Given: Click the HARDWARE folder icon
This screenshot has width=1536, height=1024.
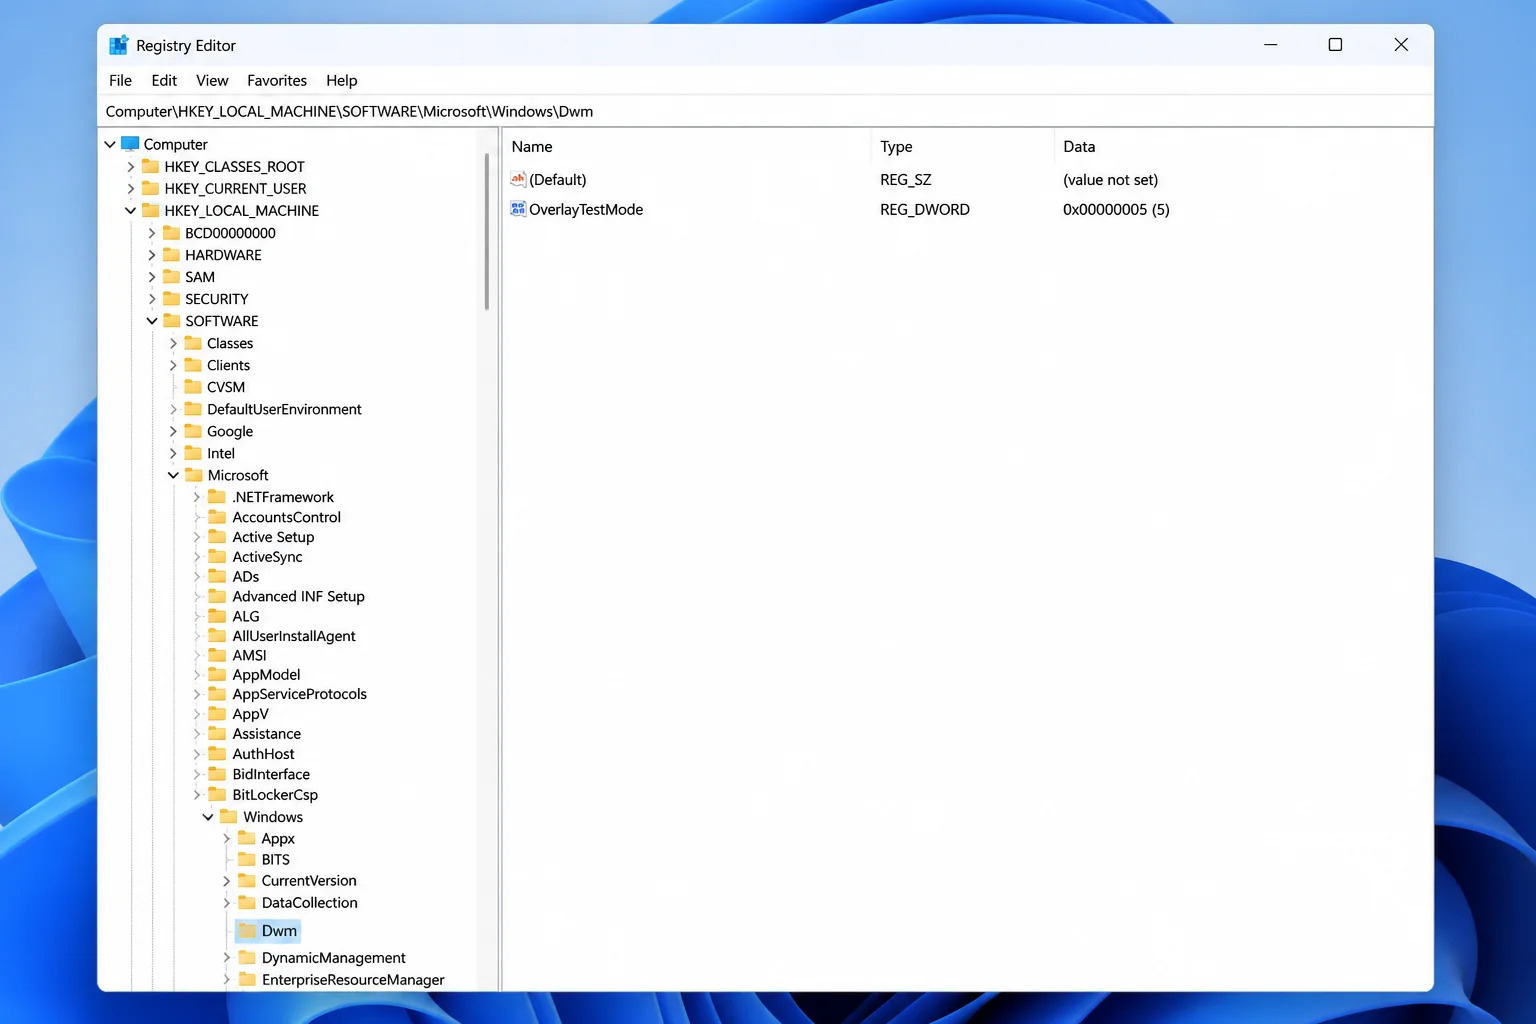Looking at the screenshot, I should (172, 254).
